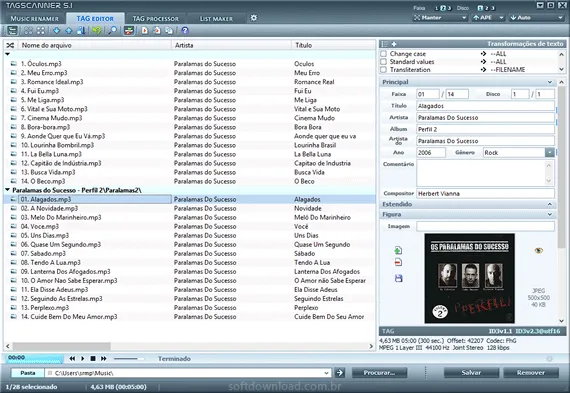Image resolution: width=570 pixels, height=393 pixels.
Task: Click the blue move-up arrow toolbar icon
Action: pyautogui.click(x=68, y=31)
